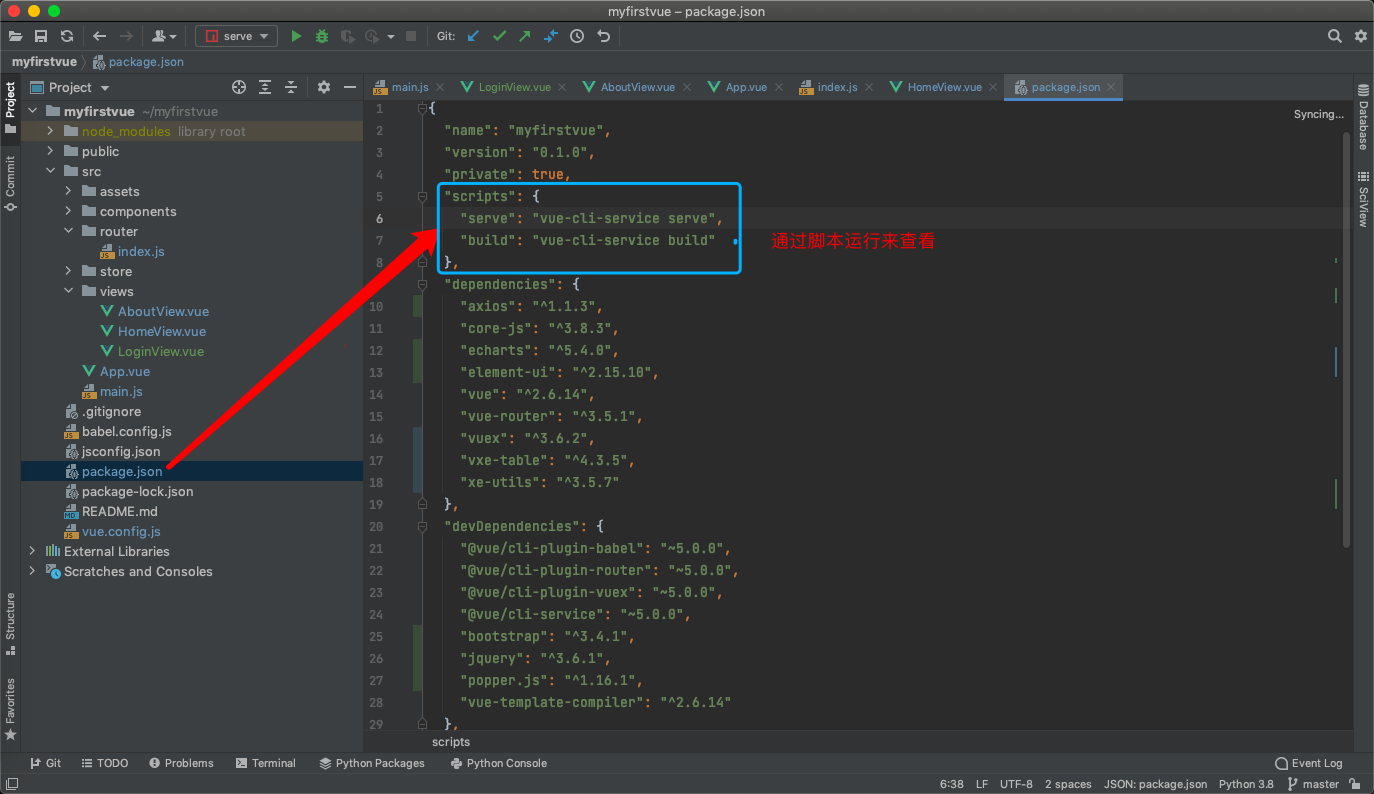Run the serve configuration with the green play icon
Viewport: 1374px width, 794px height.
[x=296, y=36]
